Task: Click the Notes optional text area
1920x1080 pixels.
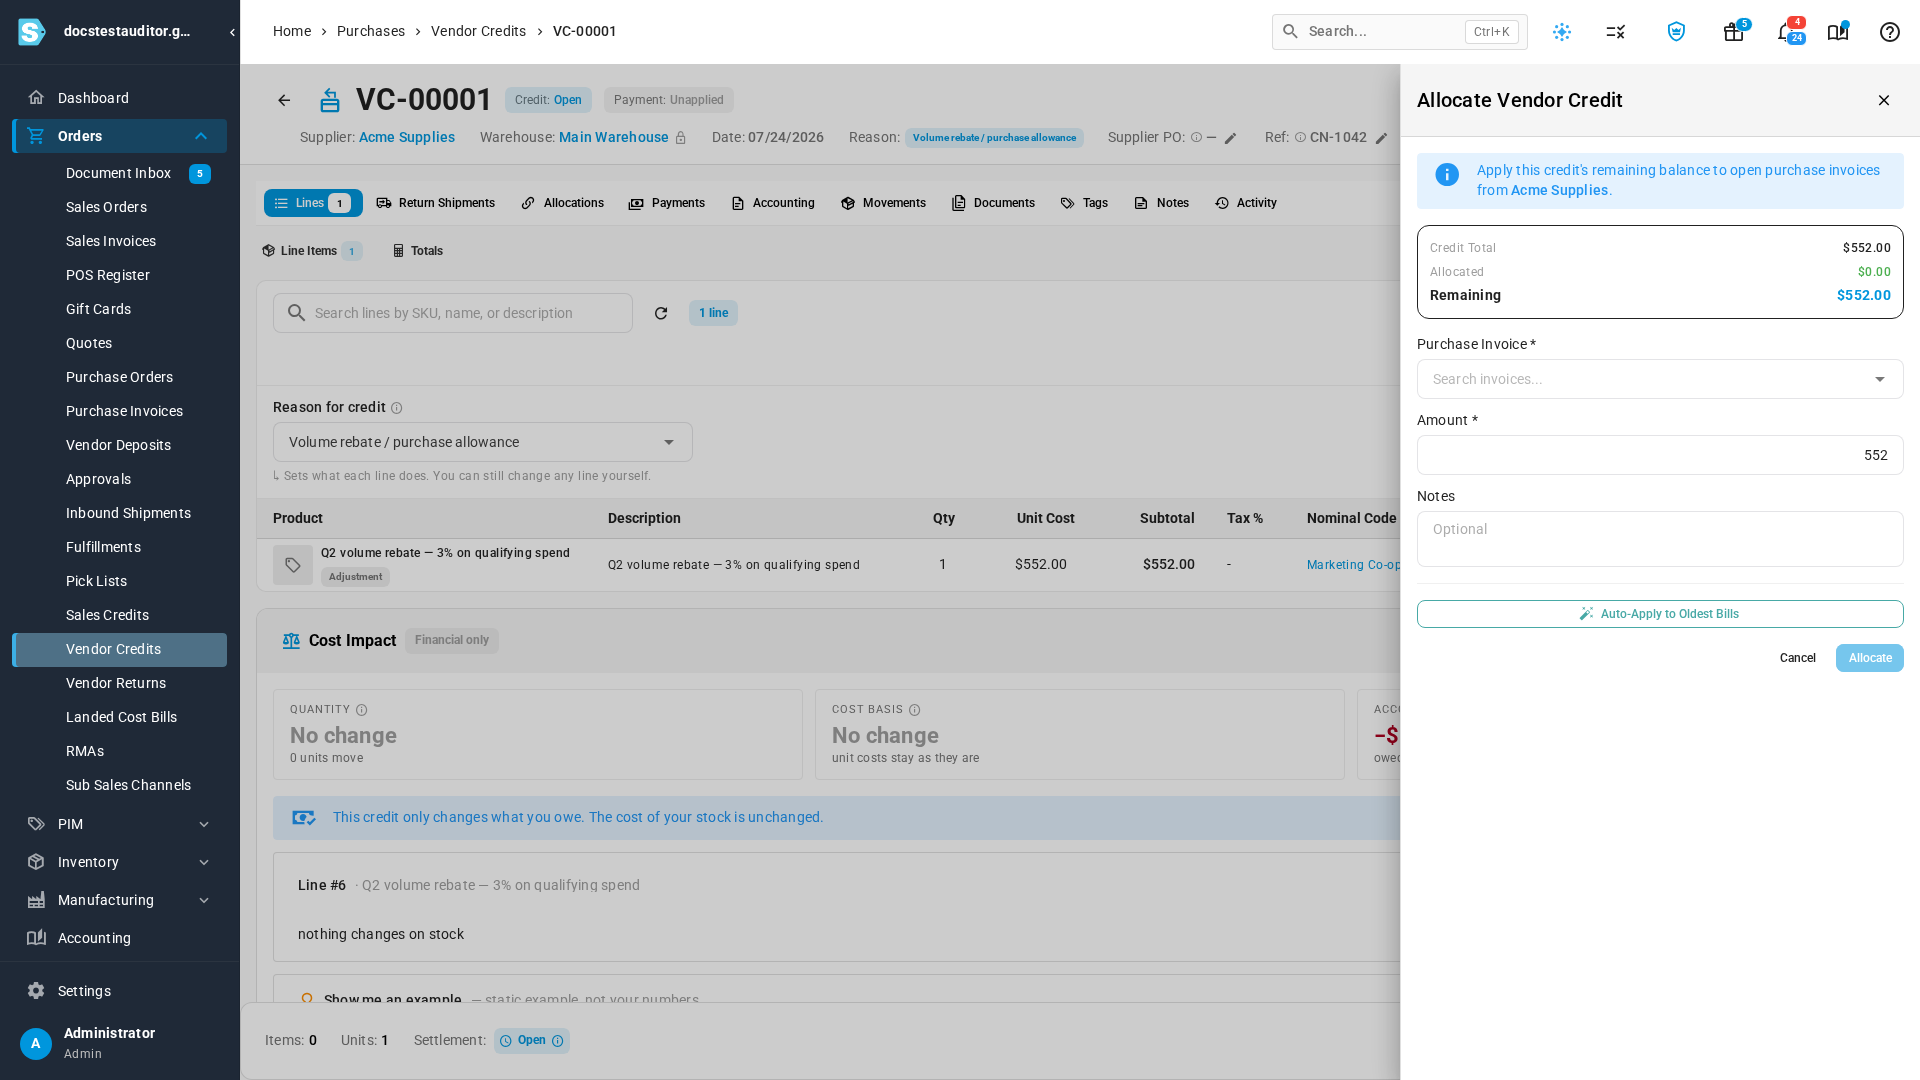Action: tap(1660, 539)
